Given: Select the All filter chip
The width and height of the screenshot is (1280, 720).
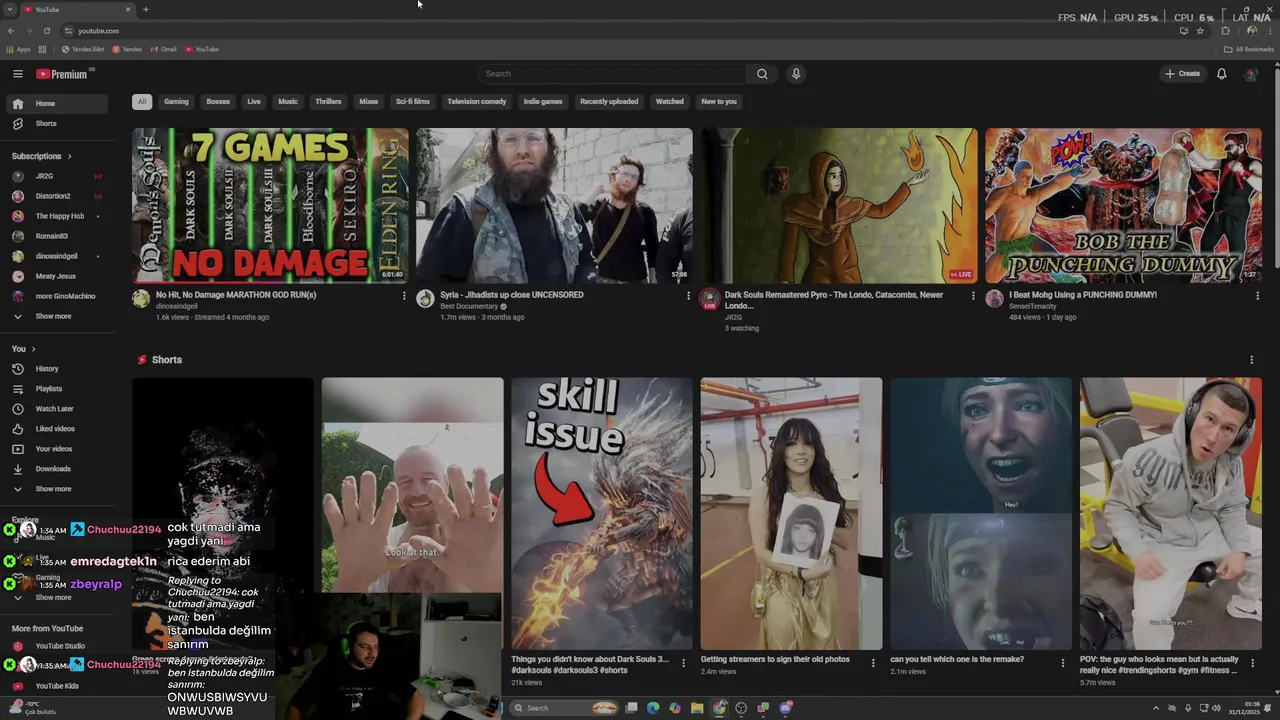Looking at the screenshot, I should [142, 101].
